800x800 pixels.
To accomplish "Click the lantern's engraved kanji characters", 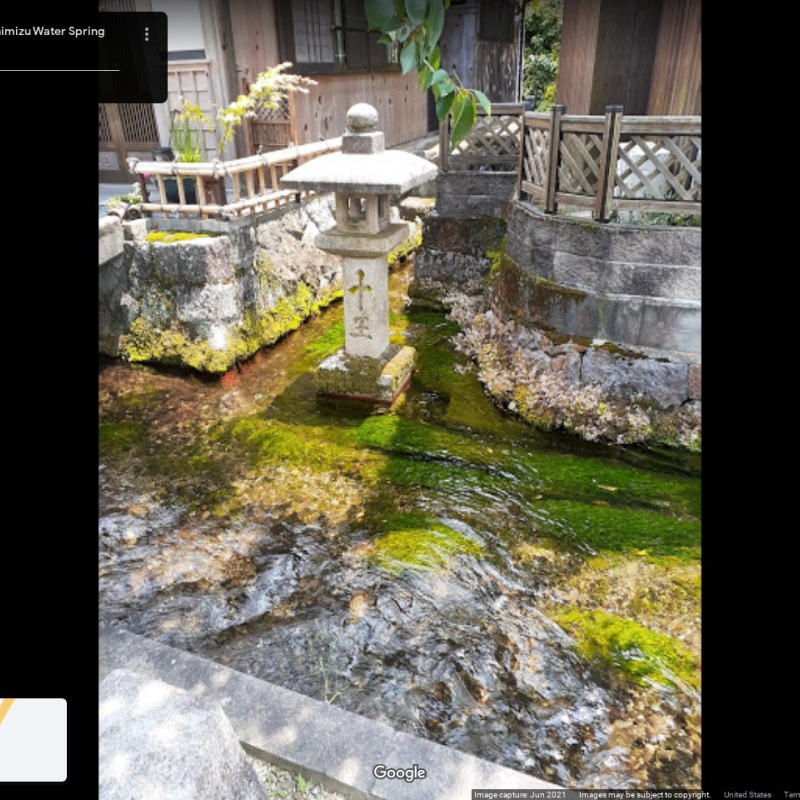I will click(360, 305).
